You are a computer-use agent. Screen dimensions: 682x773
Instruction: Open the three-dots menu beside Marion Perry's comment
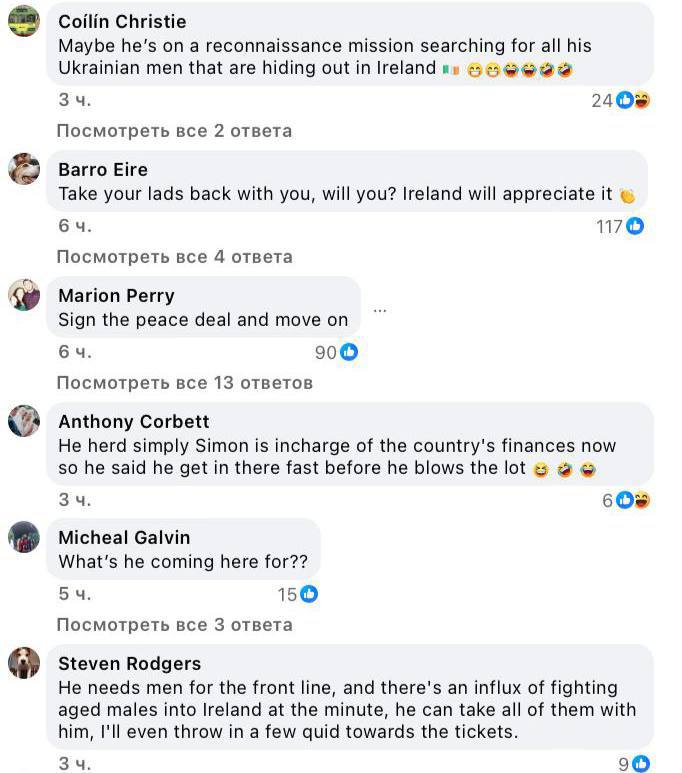click(380, 310)
